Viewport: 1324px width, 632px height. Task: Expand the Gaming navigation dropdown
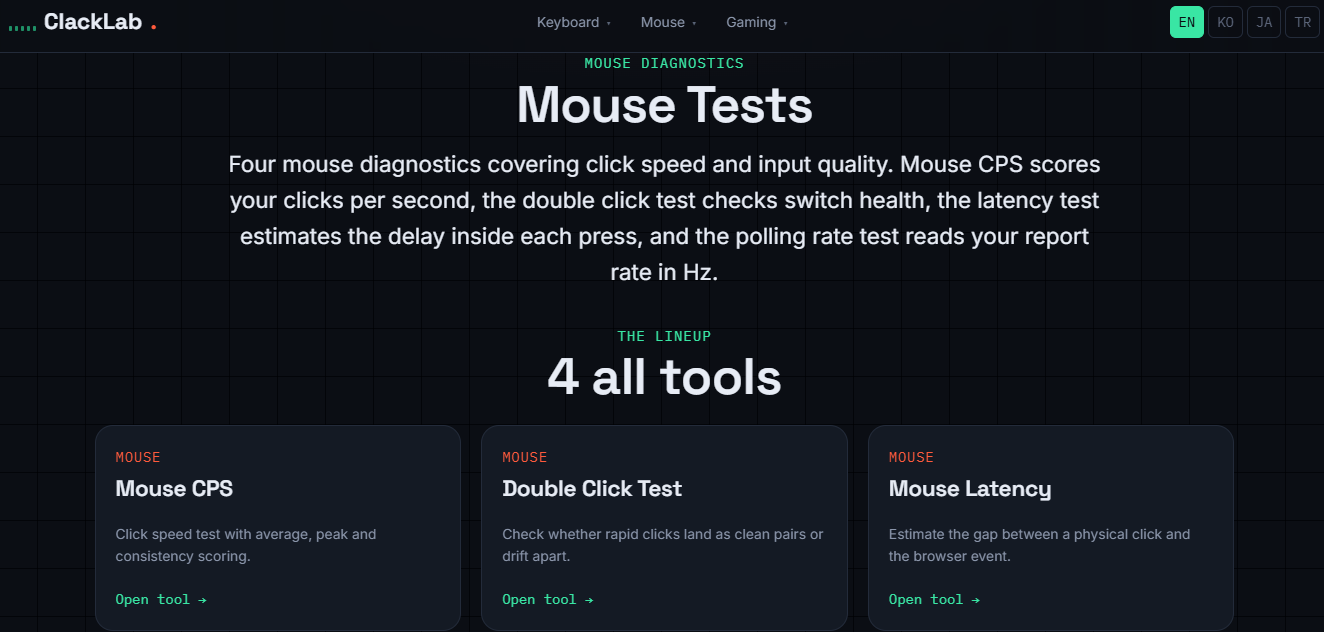757,22
